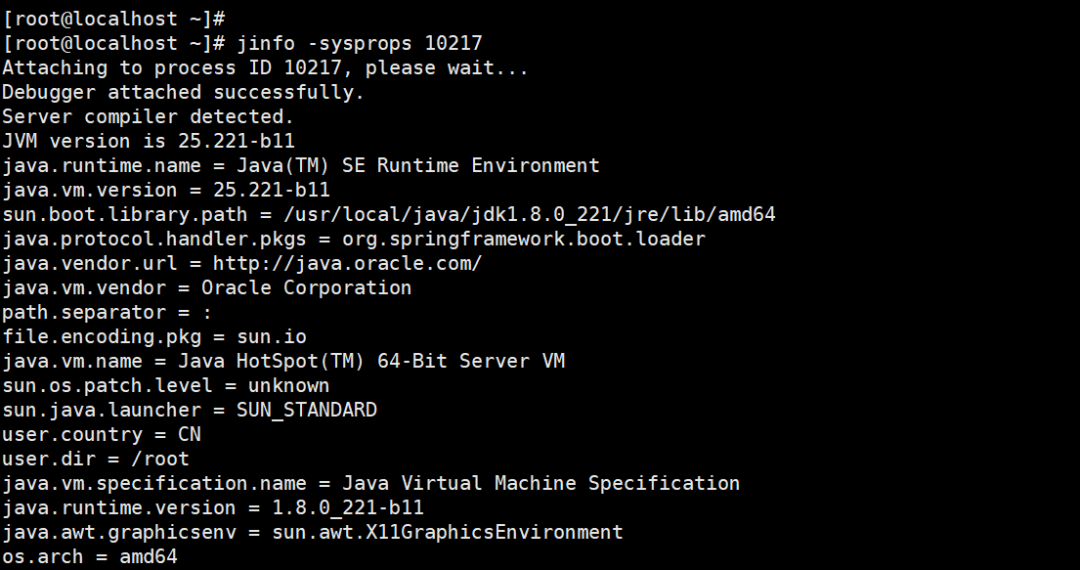This screenshot has width=1080, height=570.
Task: Click the "Debugger attached successfully" message
Action: point(183,93)
